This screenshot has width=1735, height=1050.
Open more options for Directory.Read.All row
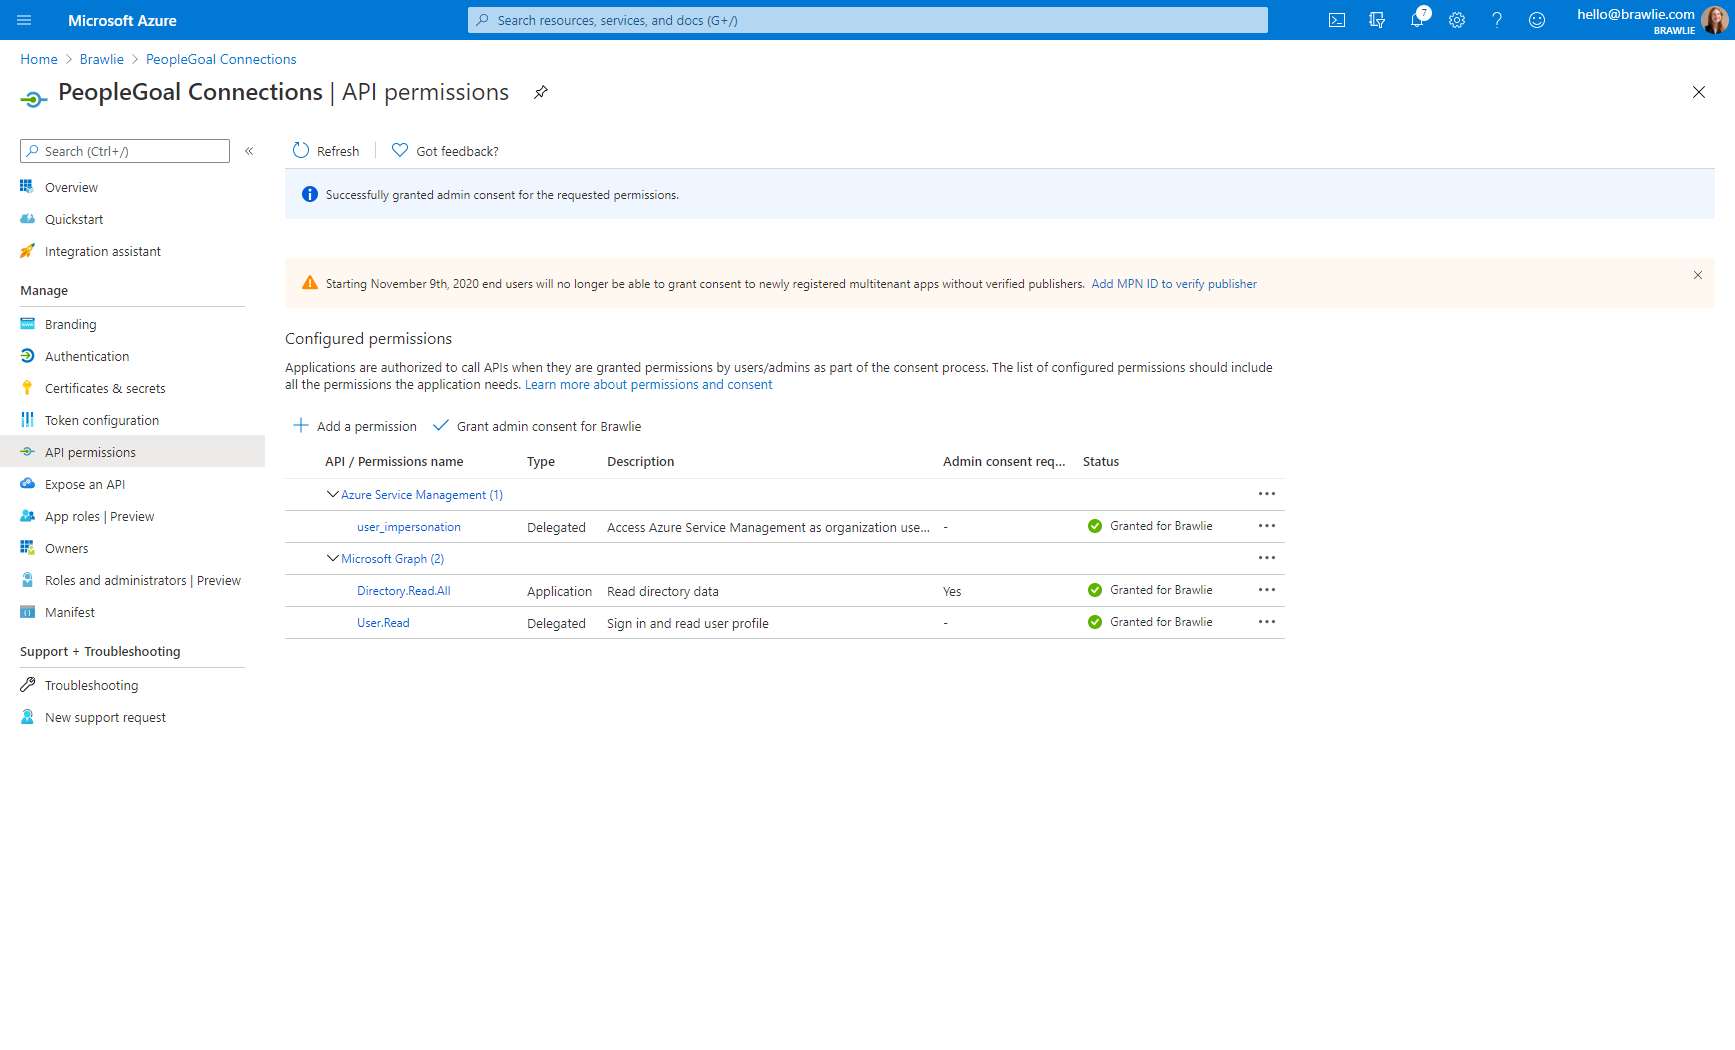(1267, 590)
